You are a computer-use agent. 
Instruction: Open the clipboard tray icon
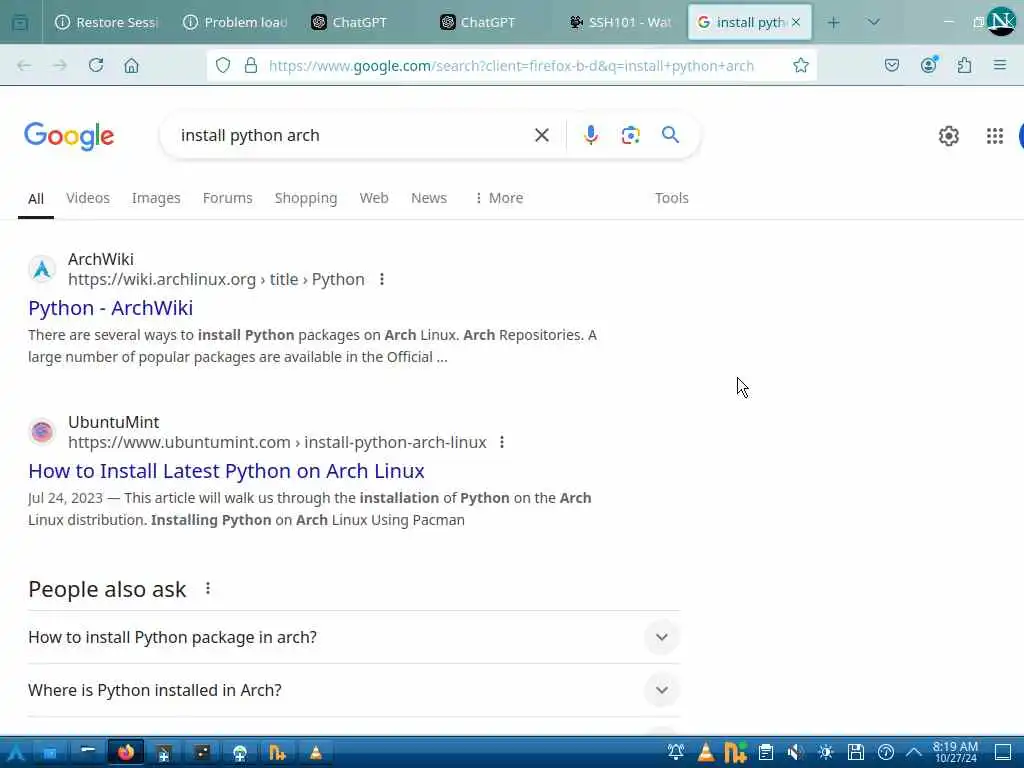(x=765, y=752)
